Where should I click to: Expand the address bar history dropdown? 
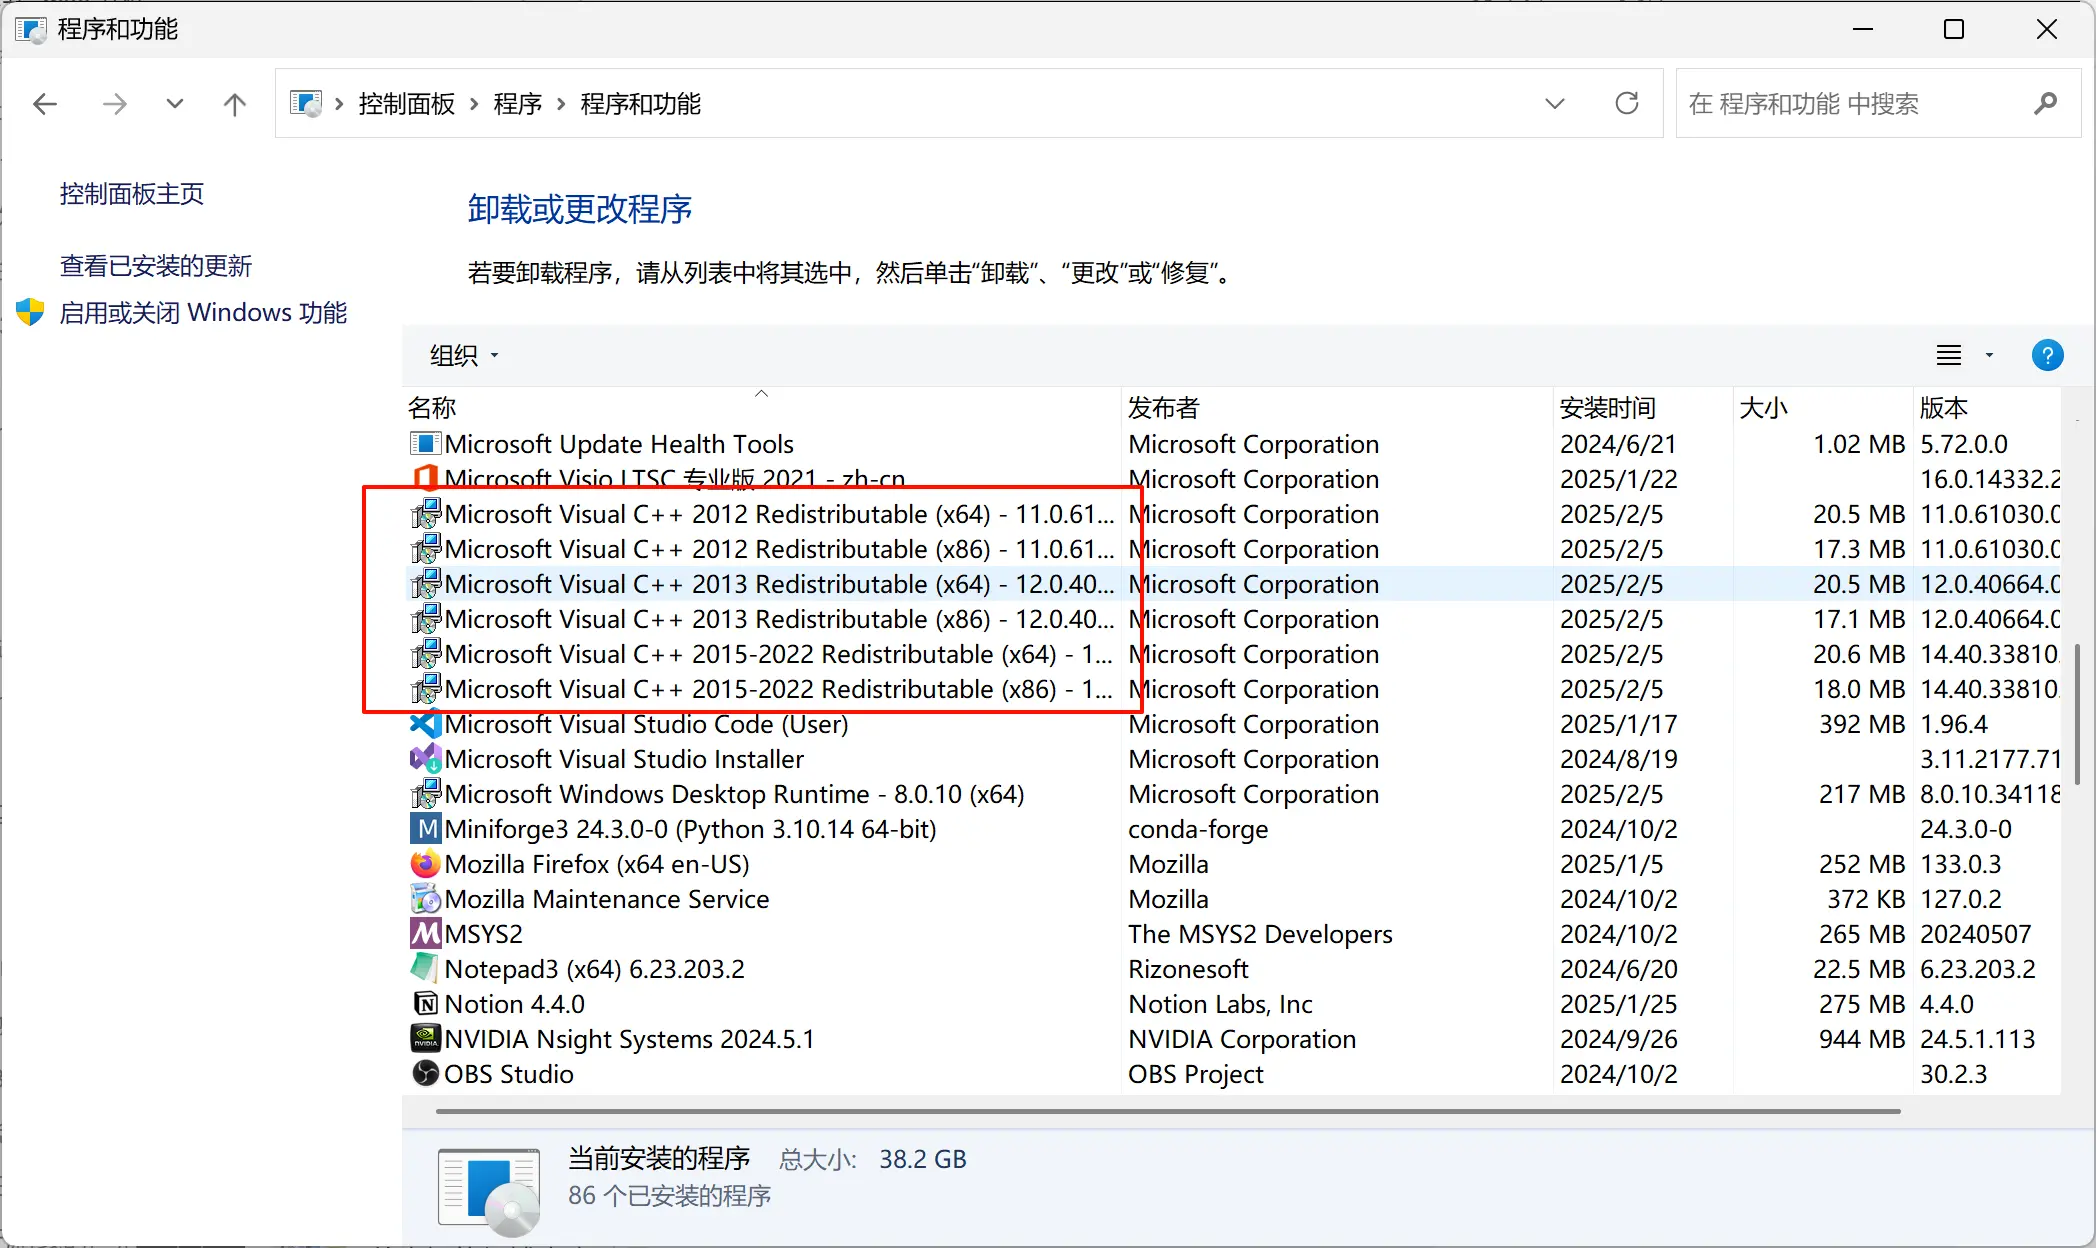click(x=1554, y=103)
